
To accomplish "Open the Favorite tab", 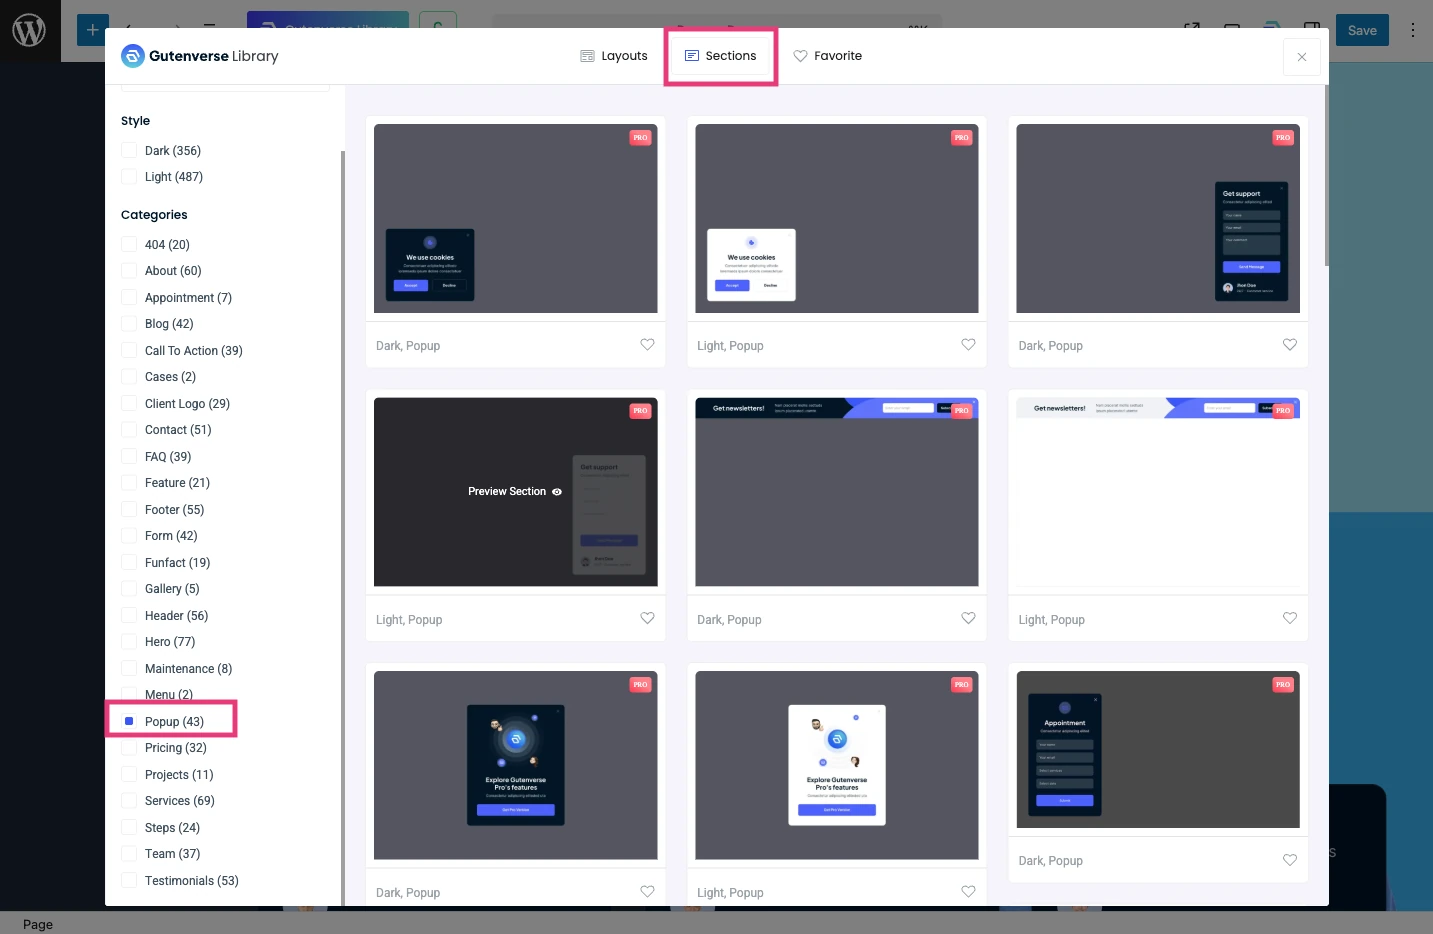I will click(827, 56).
